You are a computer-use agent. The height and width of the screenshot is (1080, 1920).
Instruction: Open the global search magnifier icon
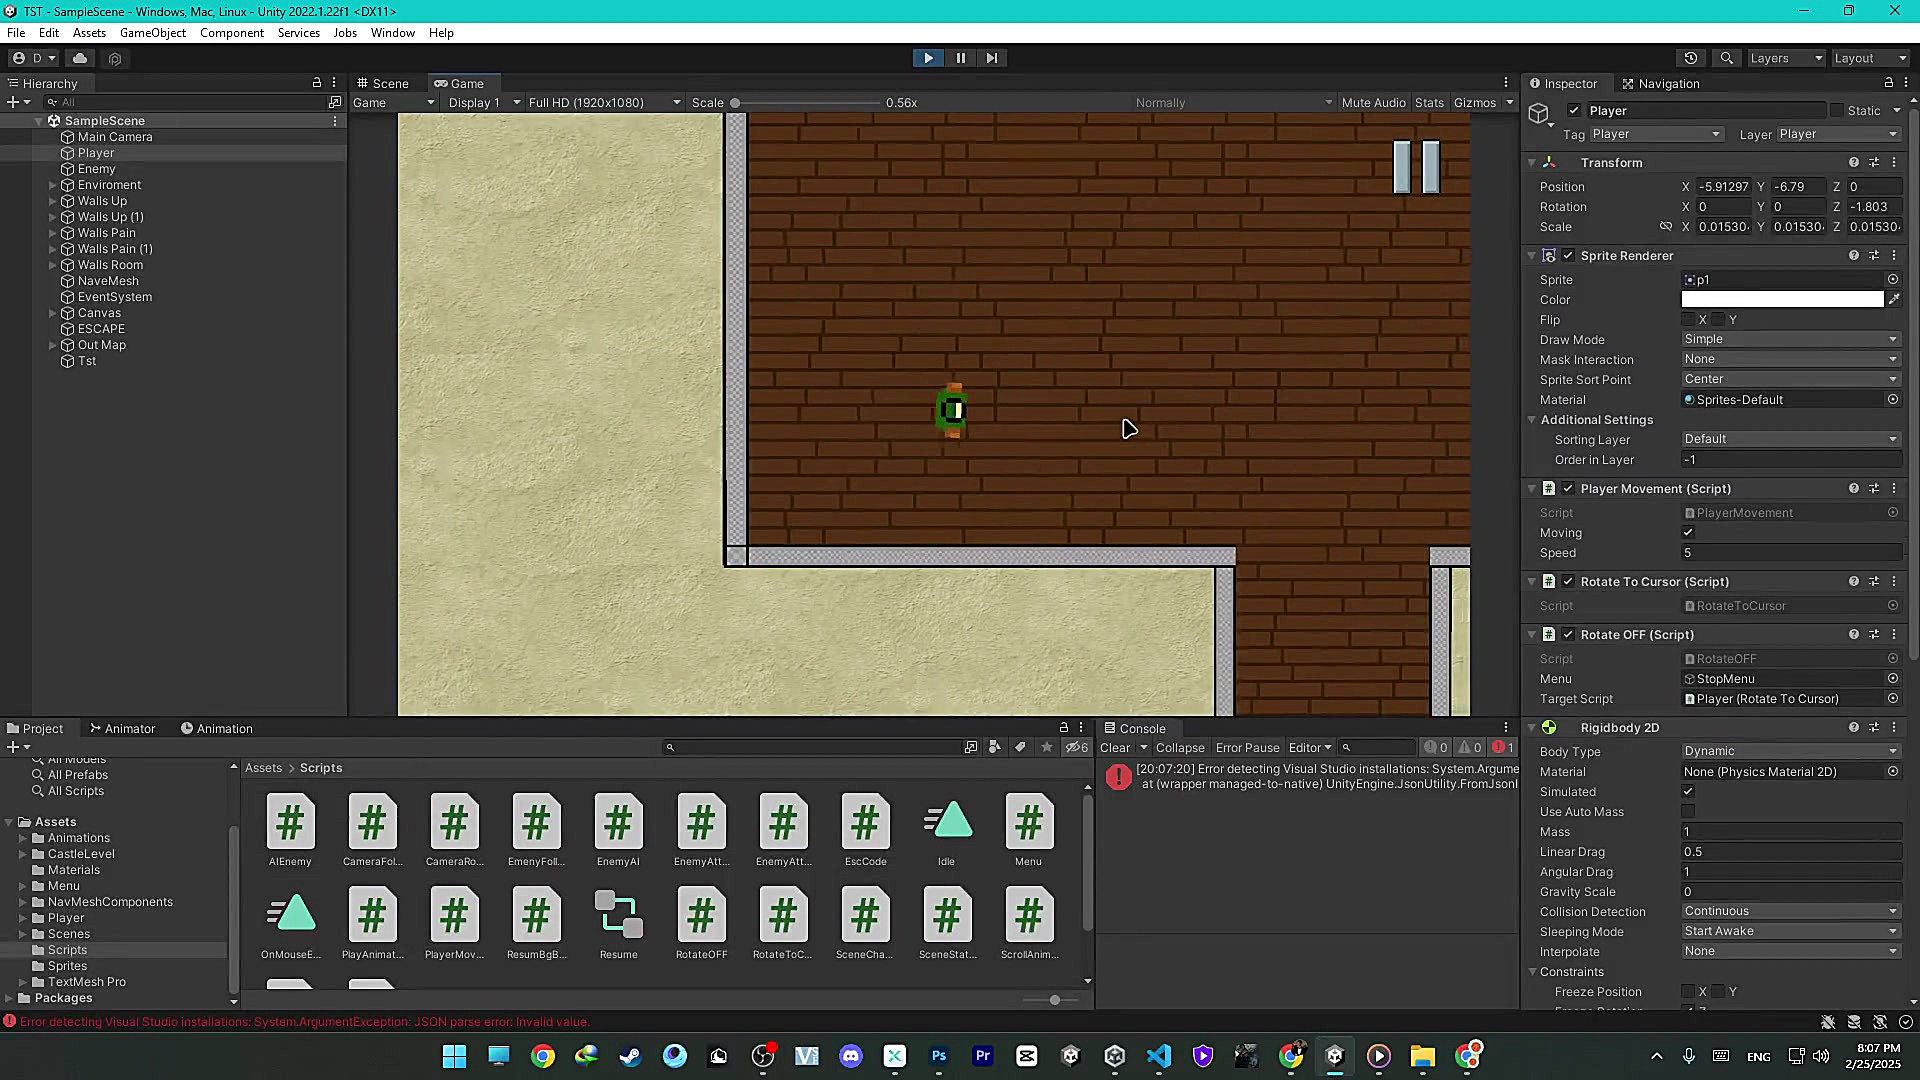[1726, 58]
